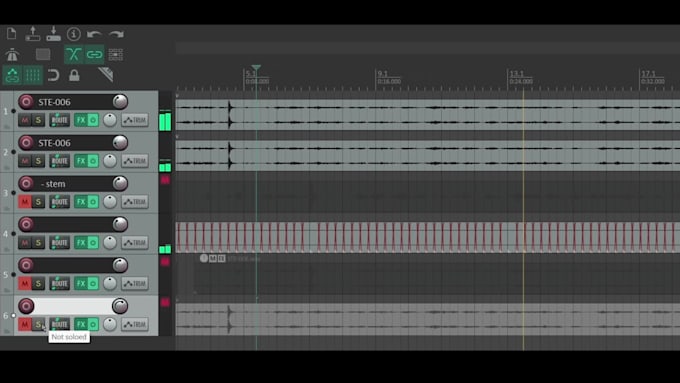The image size is (680, 383).
Task: Open Trim envelope menu on track 5
Action: [x=135, y=283]
